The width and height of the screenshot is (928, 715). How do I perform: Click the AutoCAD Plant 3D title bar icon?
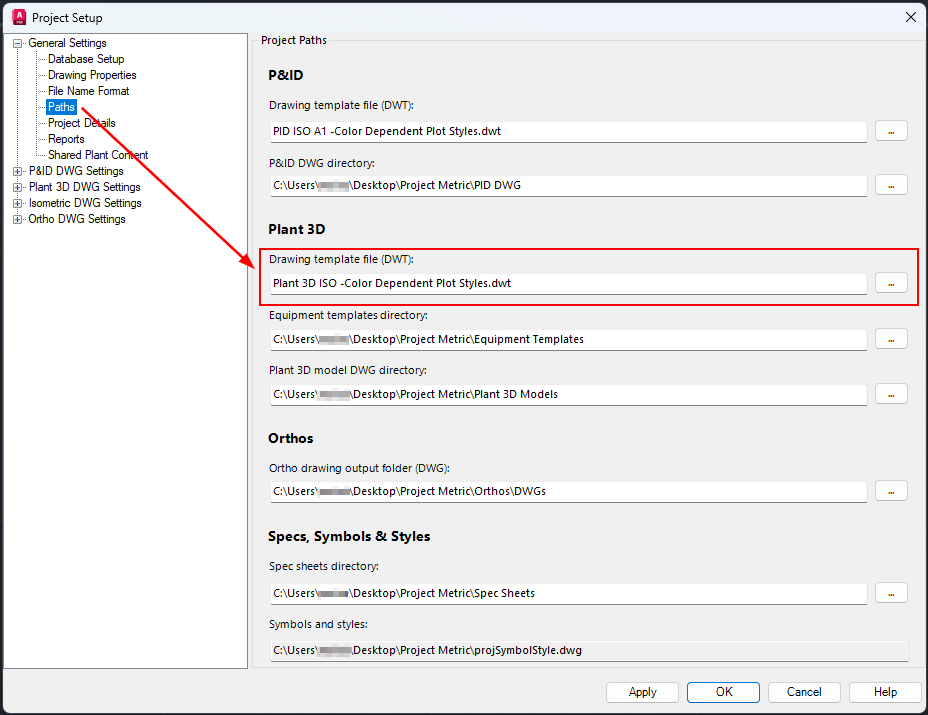(19, 17)
